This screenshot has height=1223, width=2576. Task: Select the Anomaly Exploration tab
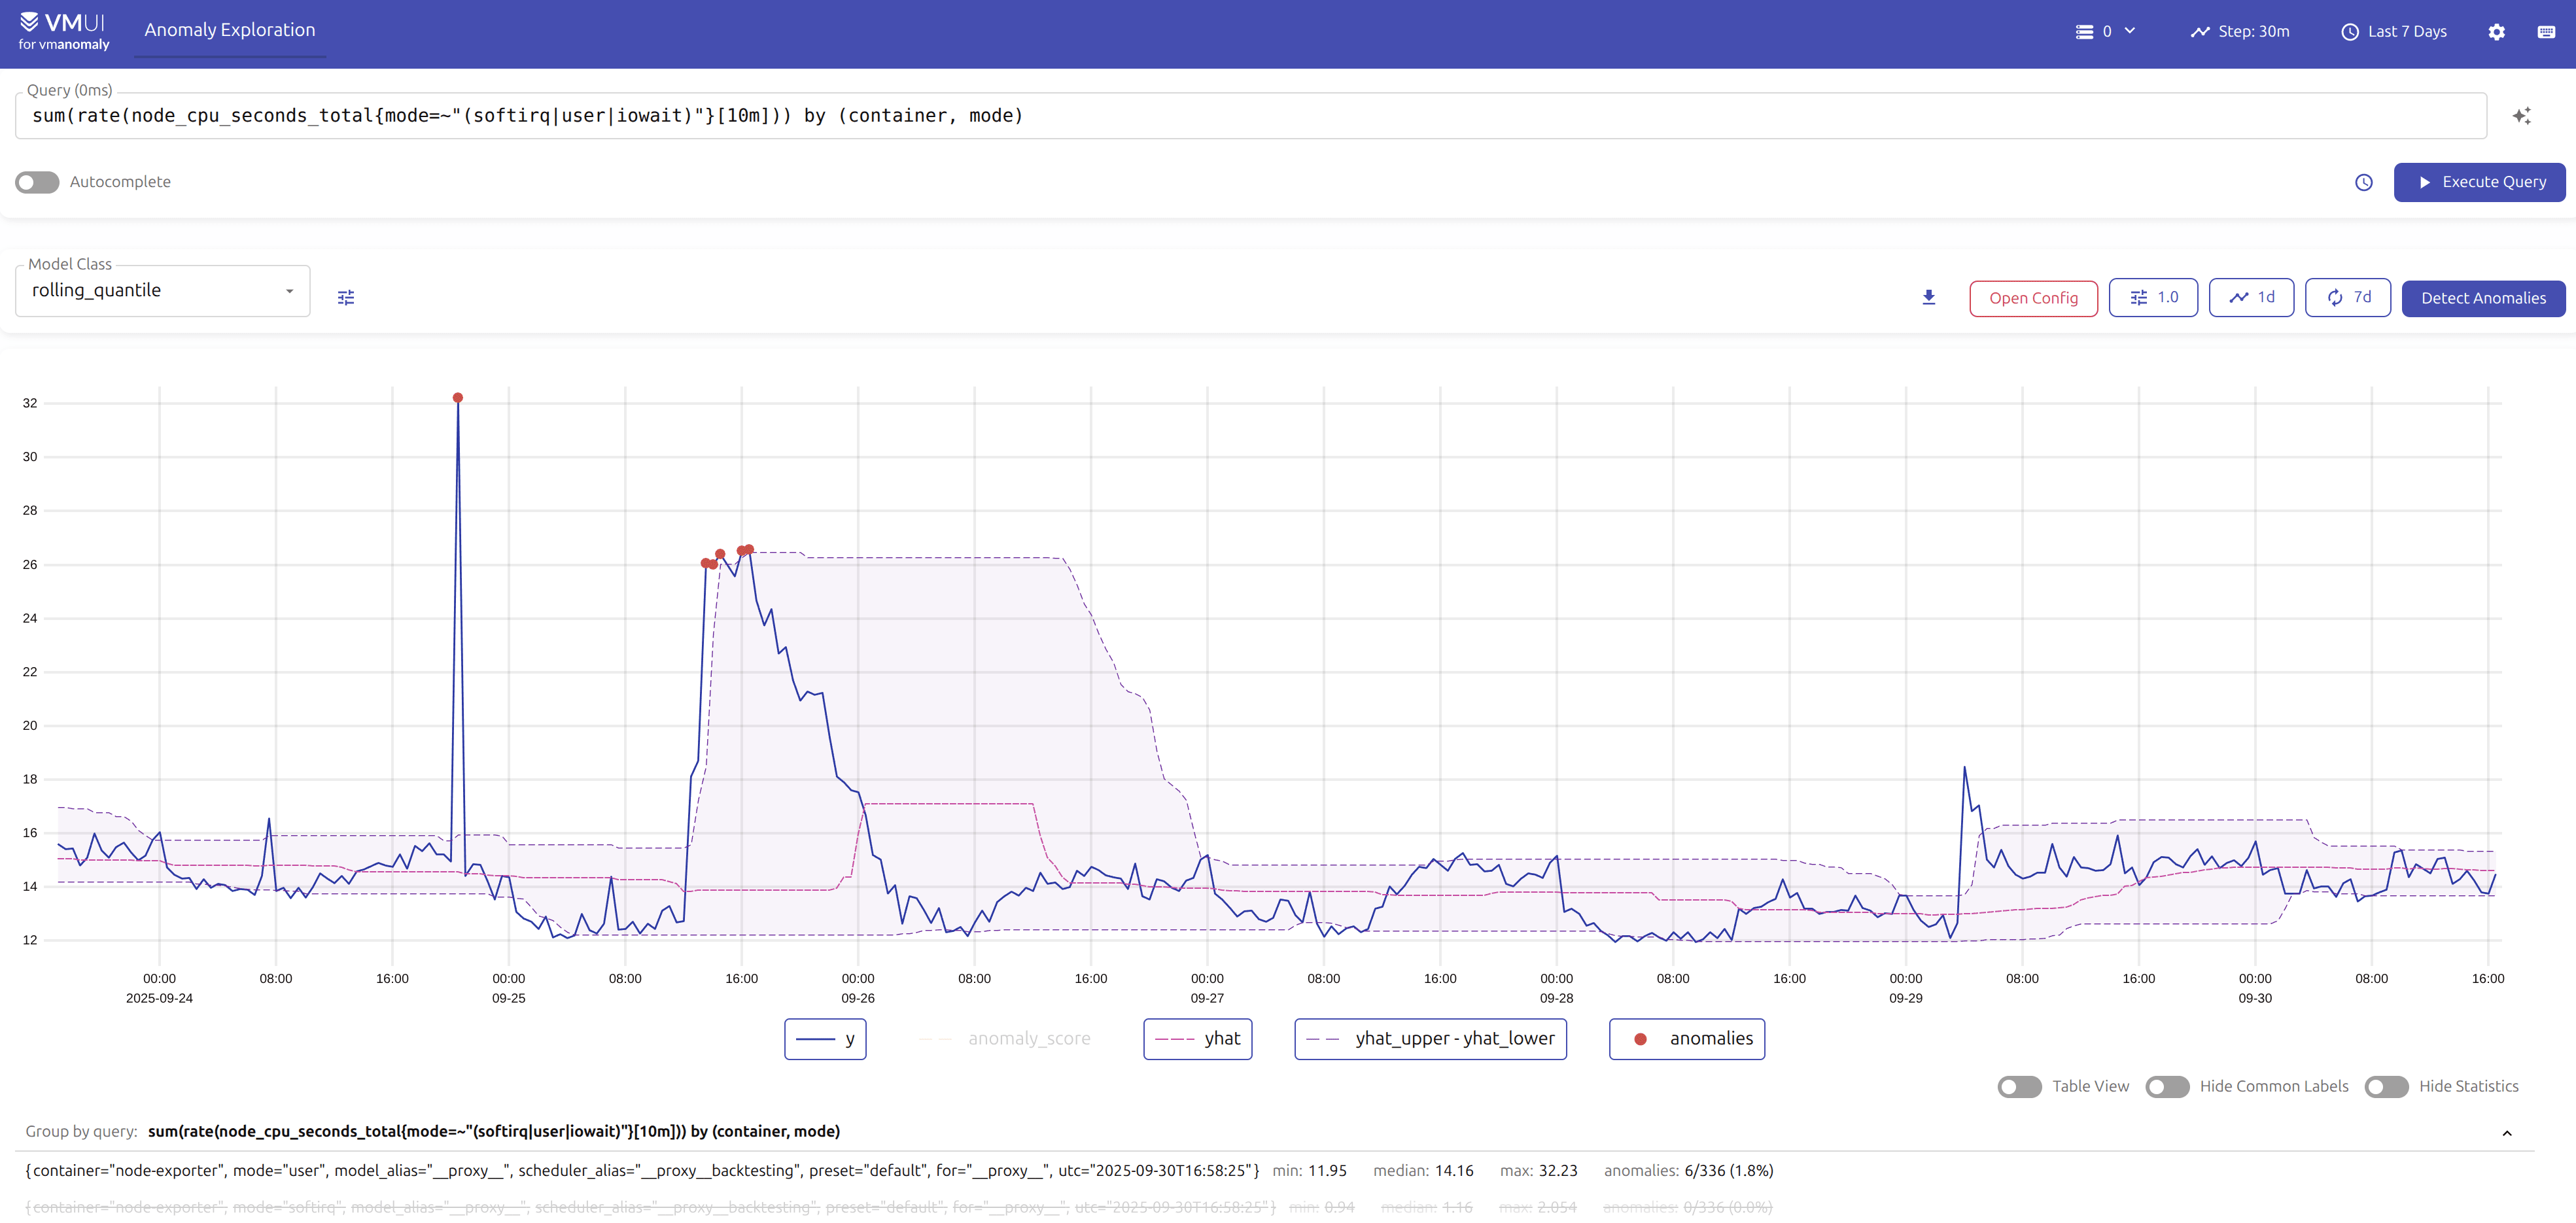229,30
